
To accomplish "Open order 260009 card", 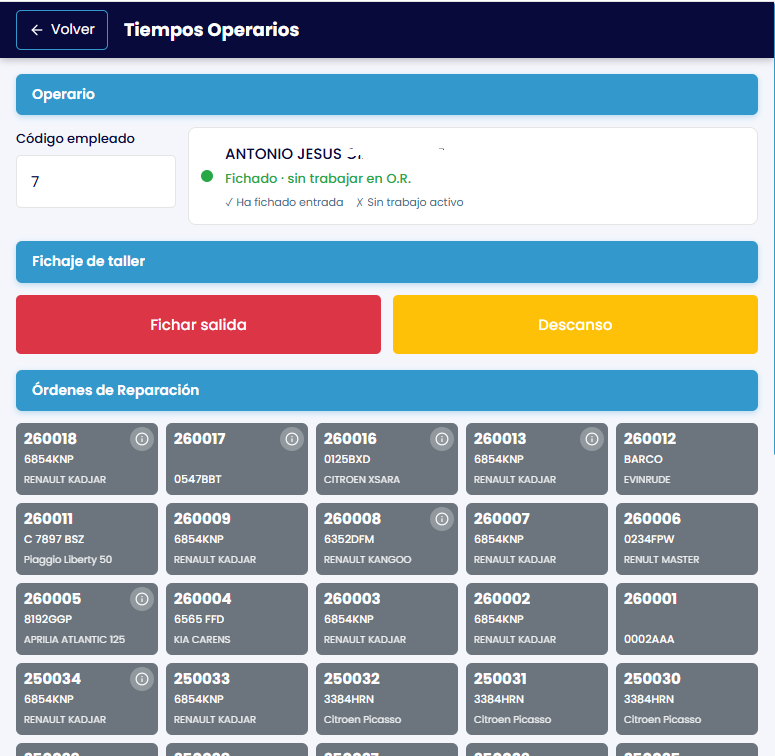I will (237, 539).
